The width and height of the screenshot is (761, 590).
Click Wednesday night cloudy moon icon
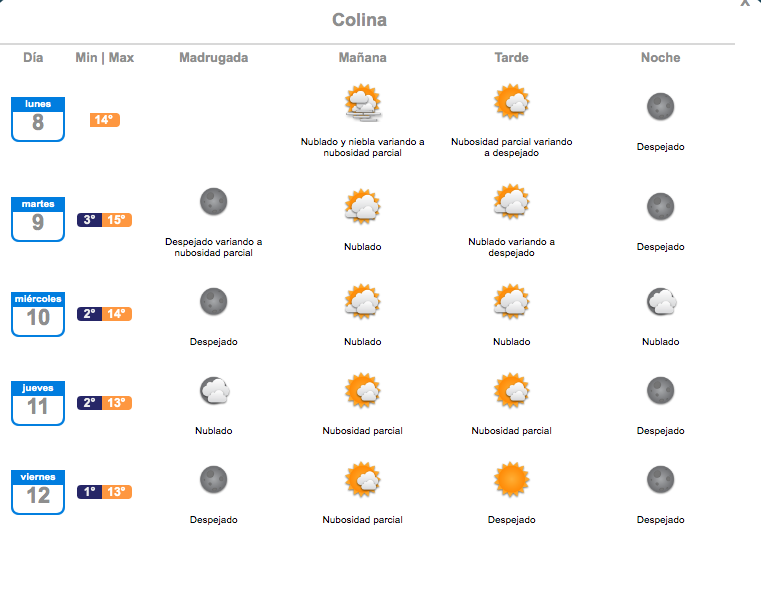(x=661, y=302)
